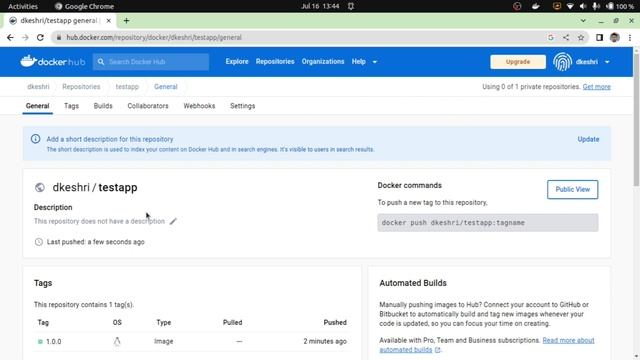
Task: Click the browser forward arrow
Action: tap(25, 38)
